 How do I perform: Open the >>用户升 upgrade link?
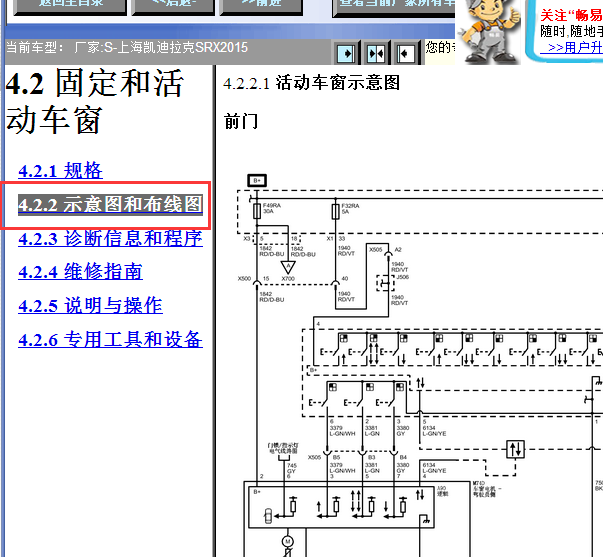(571, 48)
